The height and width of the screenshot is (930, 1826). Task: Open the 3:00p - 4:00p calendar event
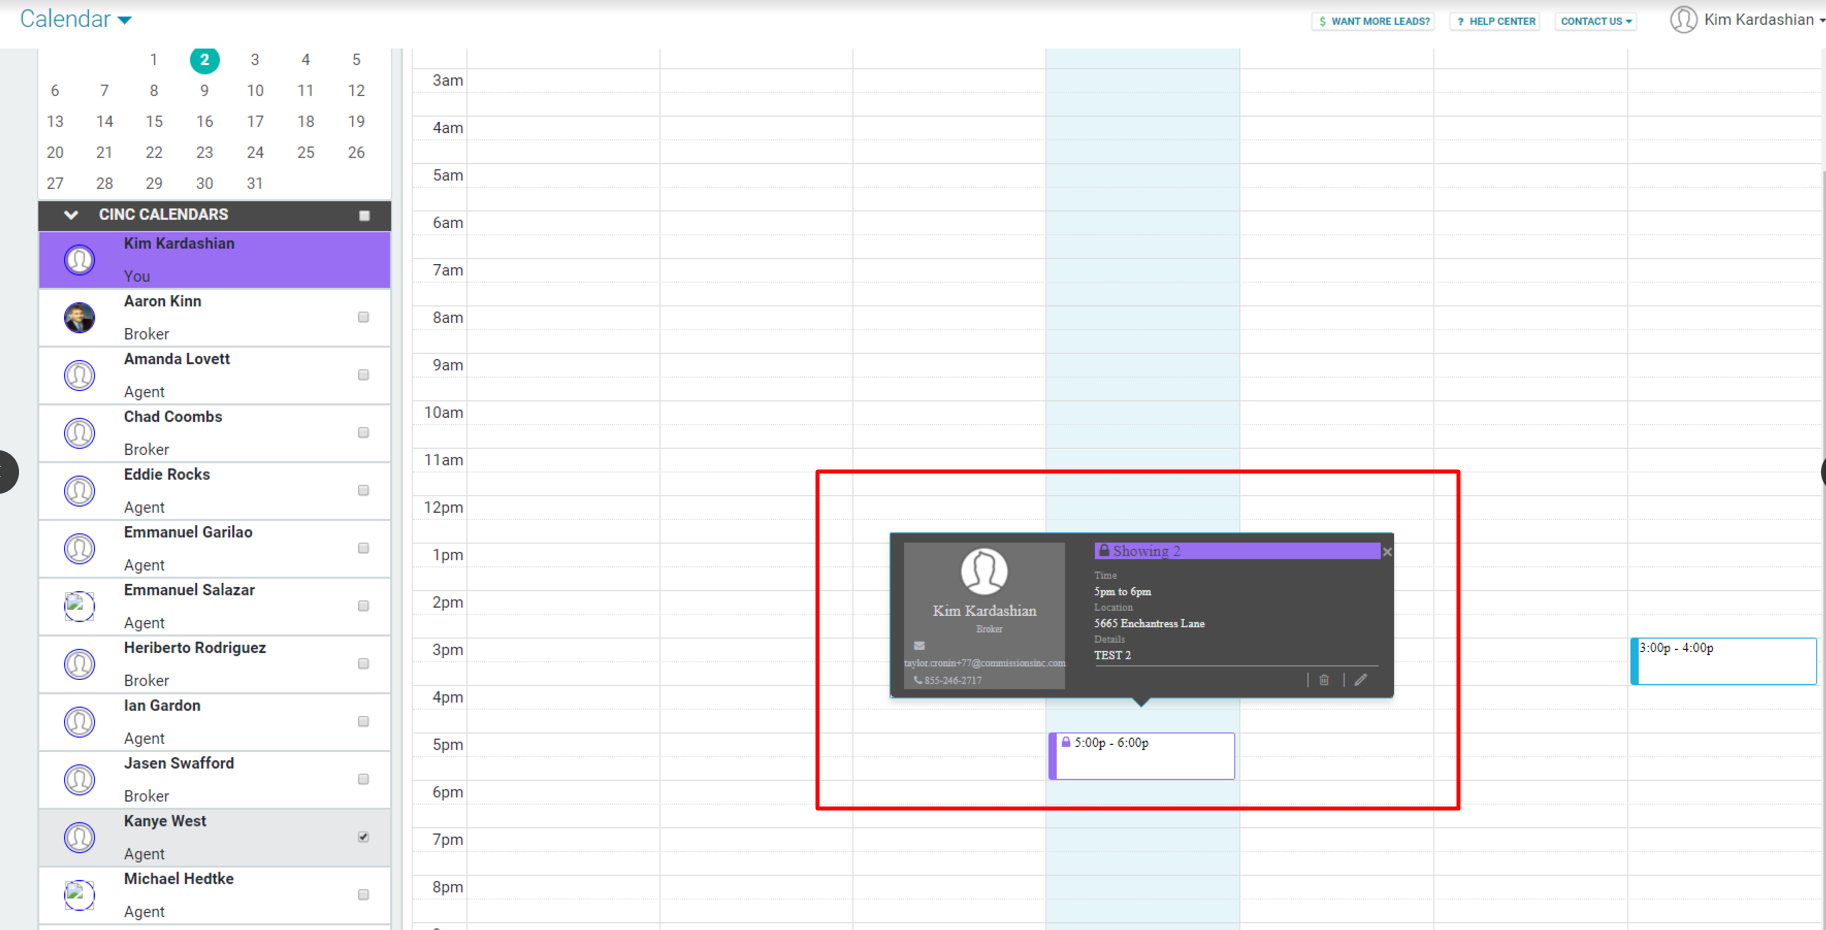coord(1723,660)
